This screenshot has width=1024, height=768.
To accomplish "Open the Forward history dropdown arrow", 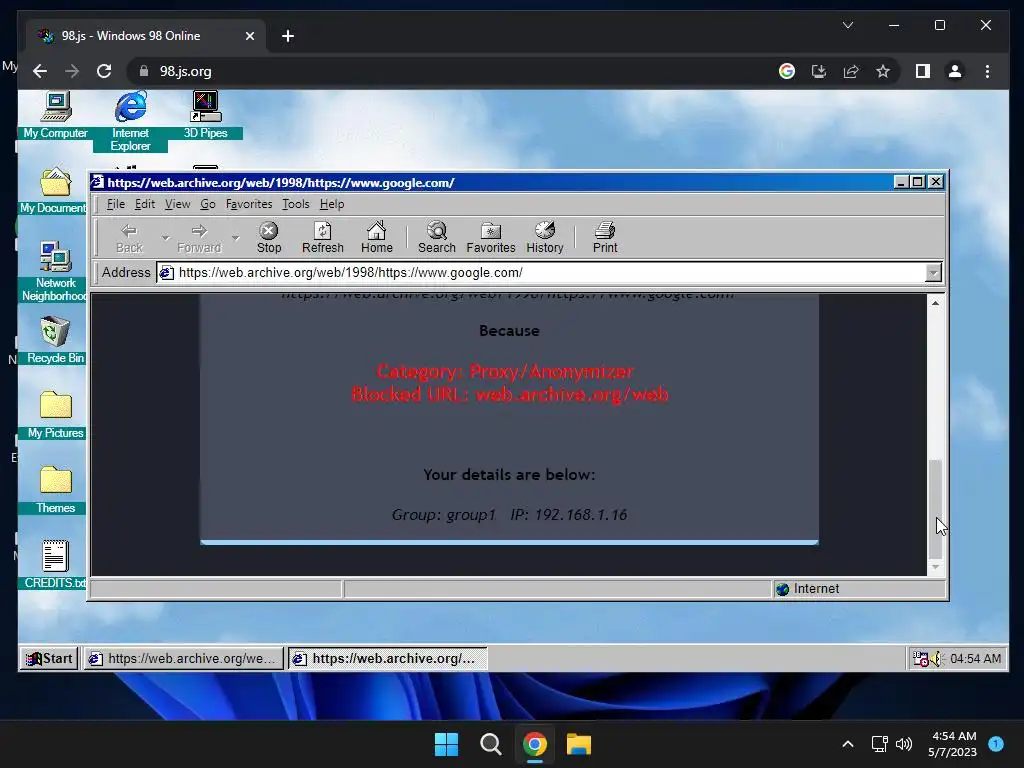I will pyautogui.click(x=236, y=238).
